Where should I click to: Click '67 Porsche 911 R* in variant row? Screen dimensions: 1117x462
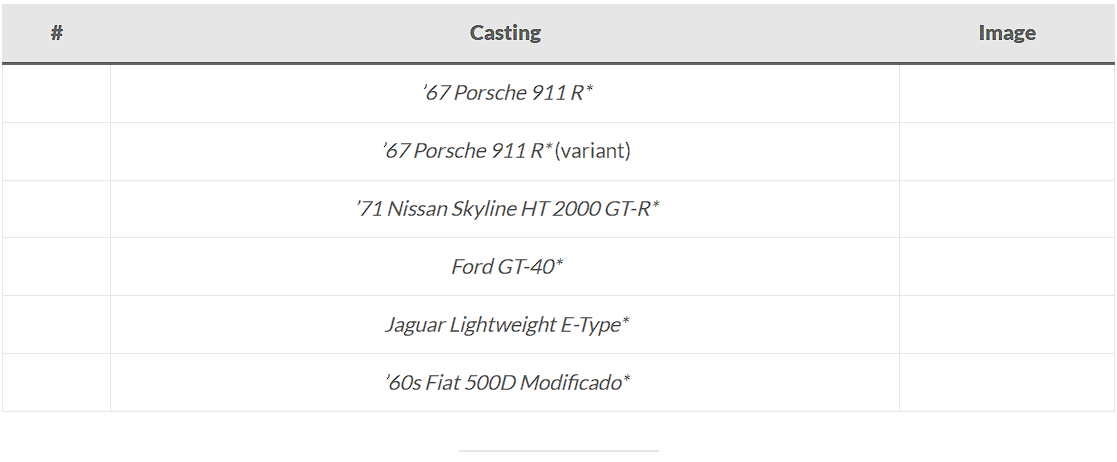[x=467, y=151]
